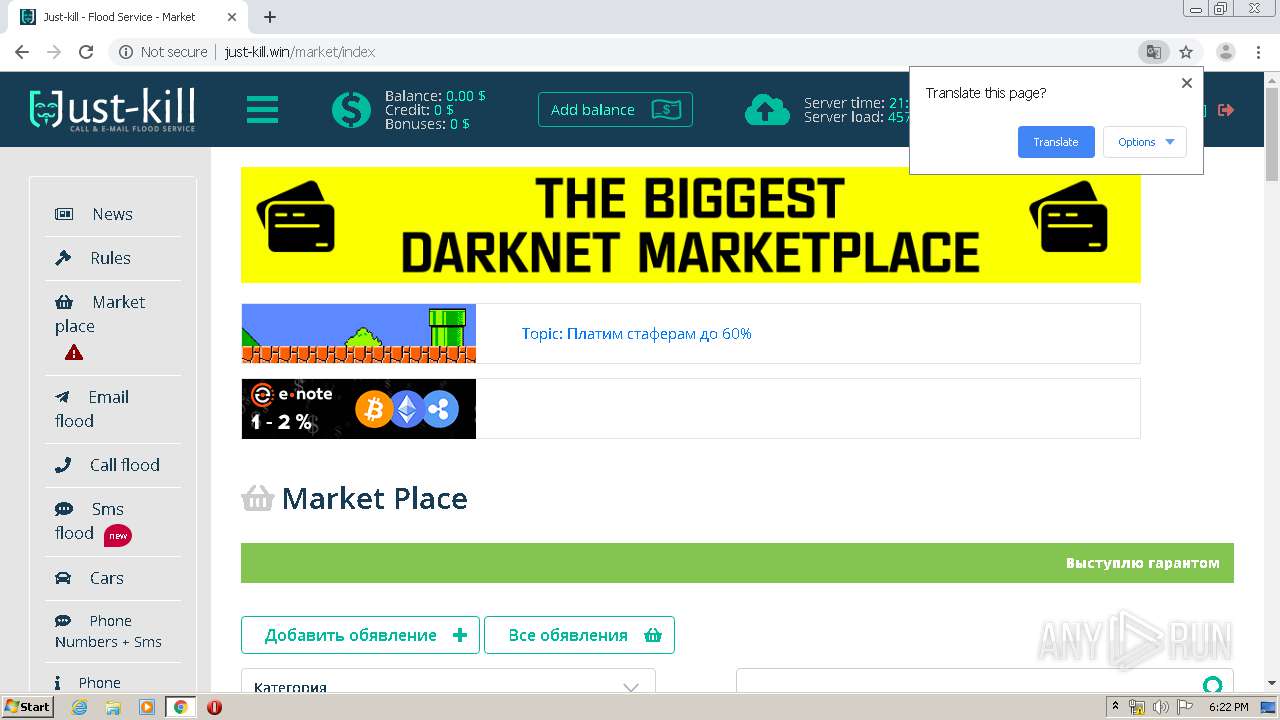The height and width of the screenshot is (720, 1280).
Task: Click the Not secure site info icon
Action: (126, 52)
